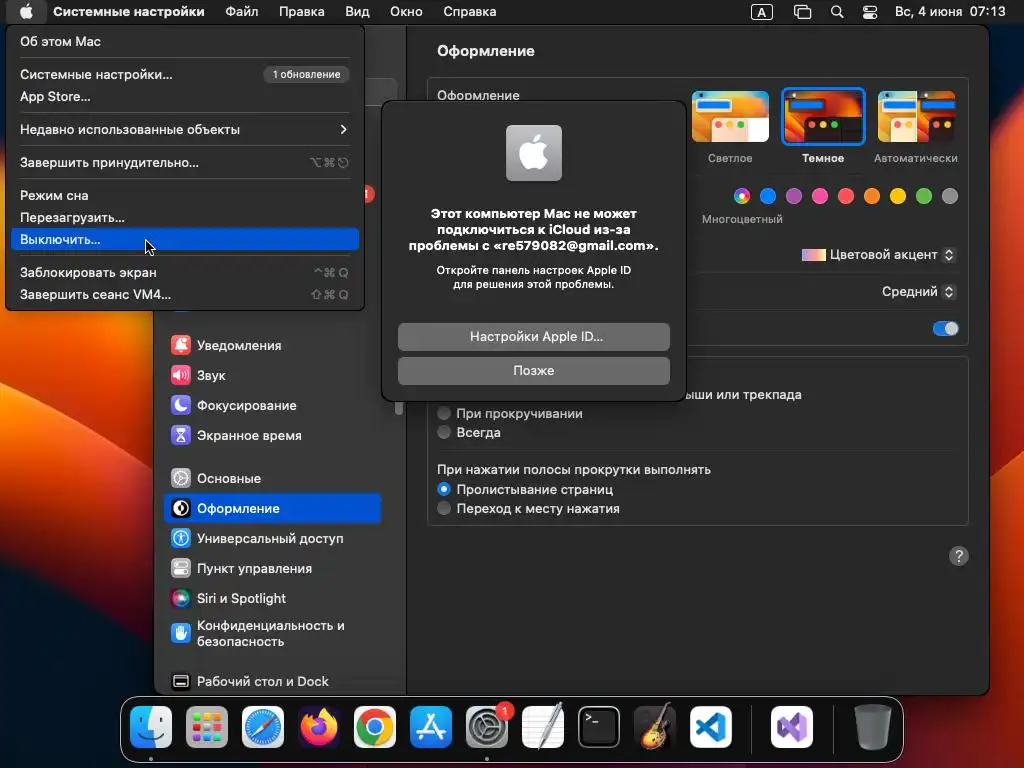
Task: Choose the Автоматически appearance thumbnail
Action: point(916,116)
